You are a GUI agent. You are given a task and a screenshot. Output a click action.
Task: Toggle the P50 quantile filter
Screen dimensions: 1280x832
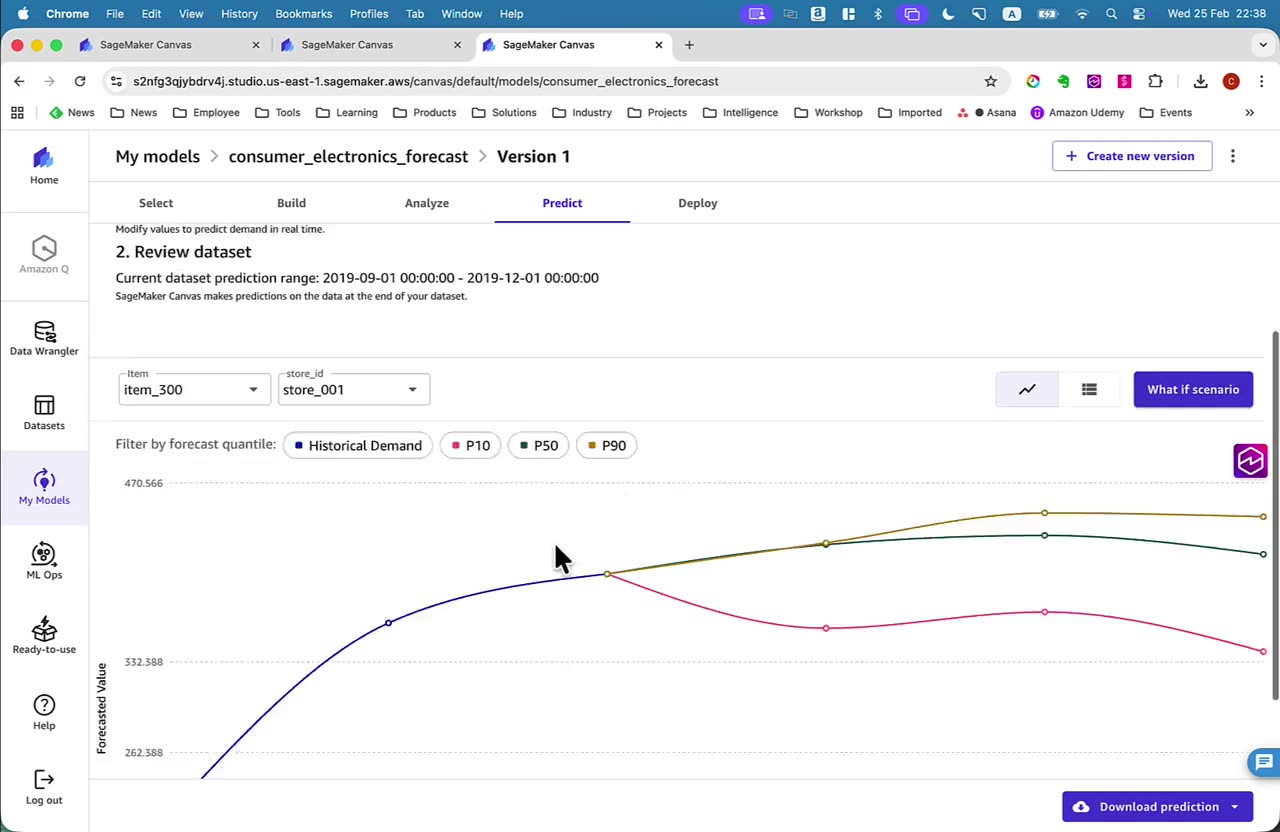point(538,445)
